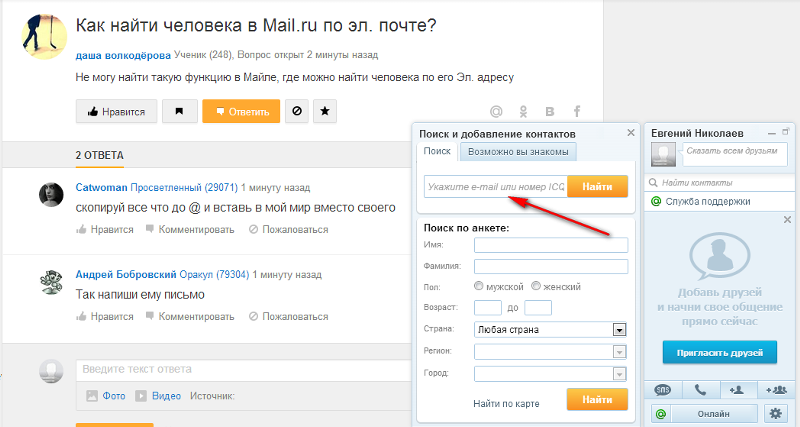The height and width of the screenshot is (427, 800).
Task: Share the question via Facebook icon
Action: pyautogui.click(x=577, y=111)
